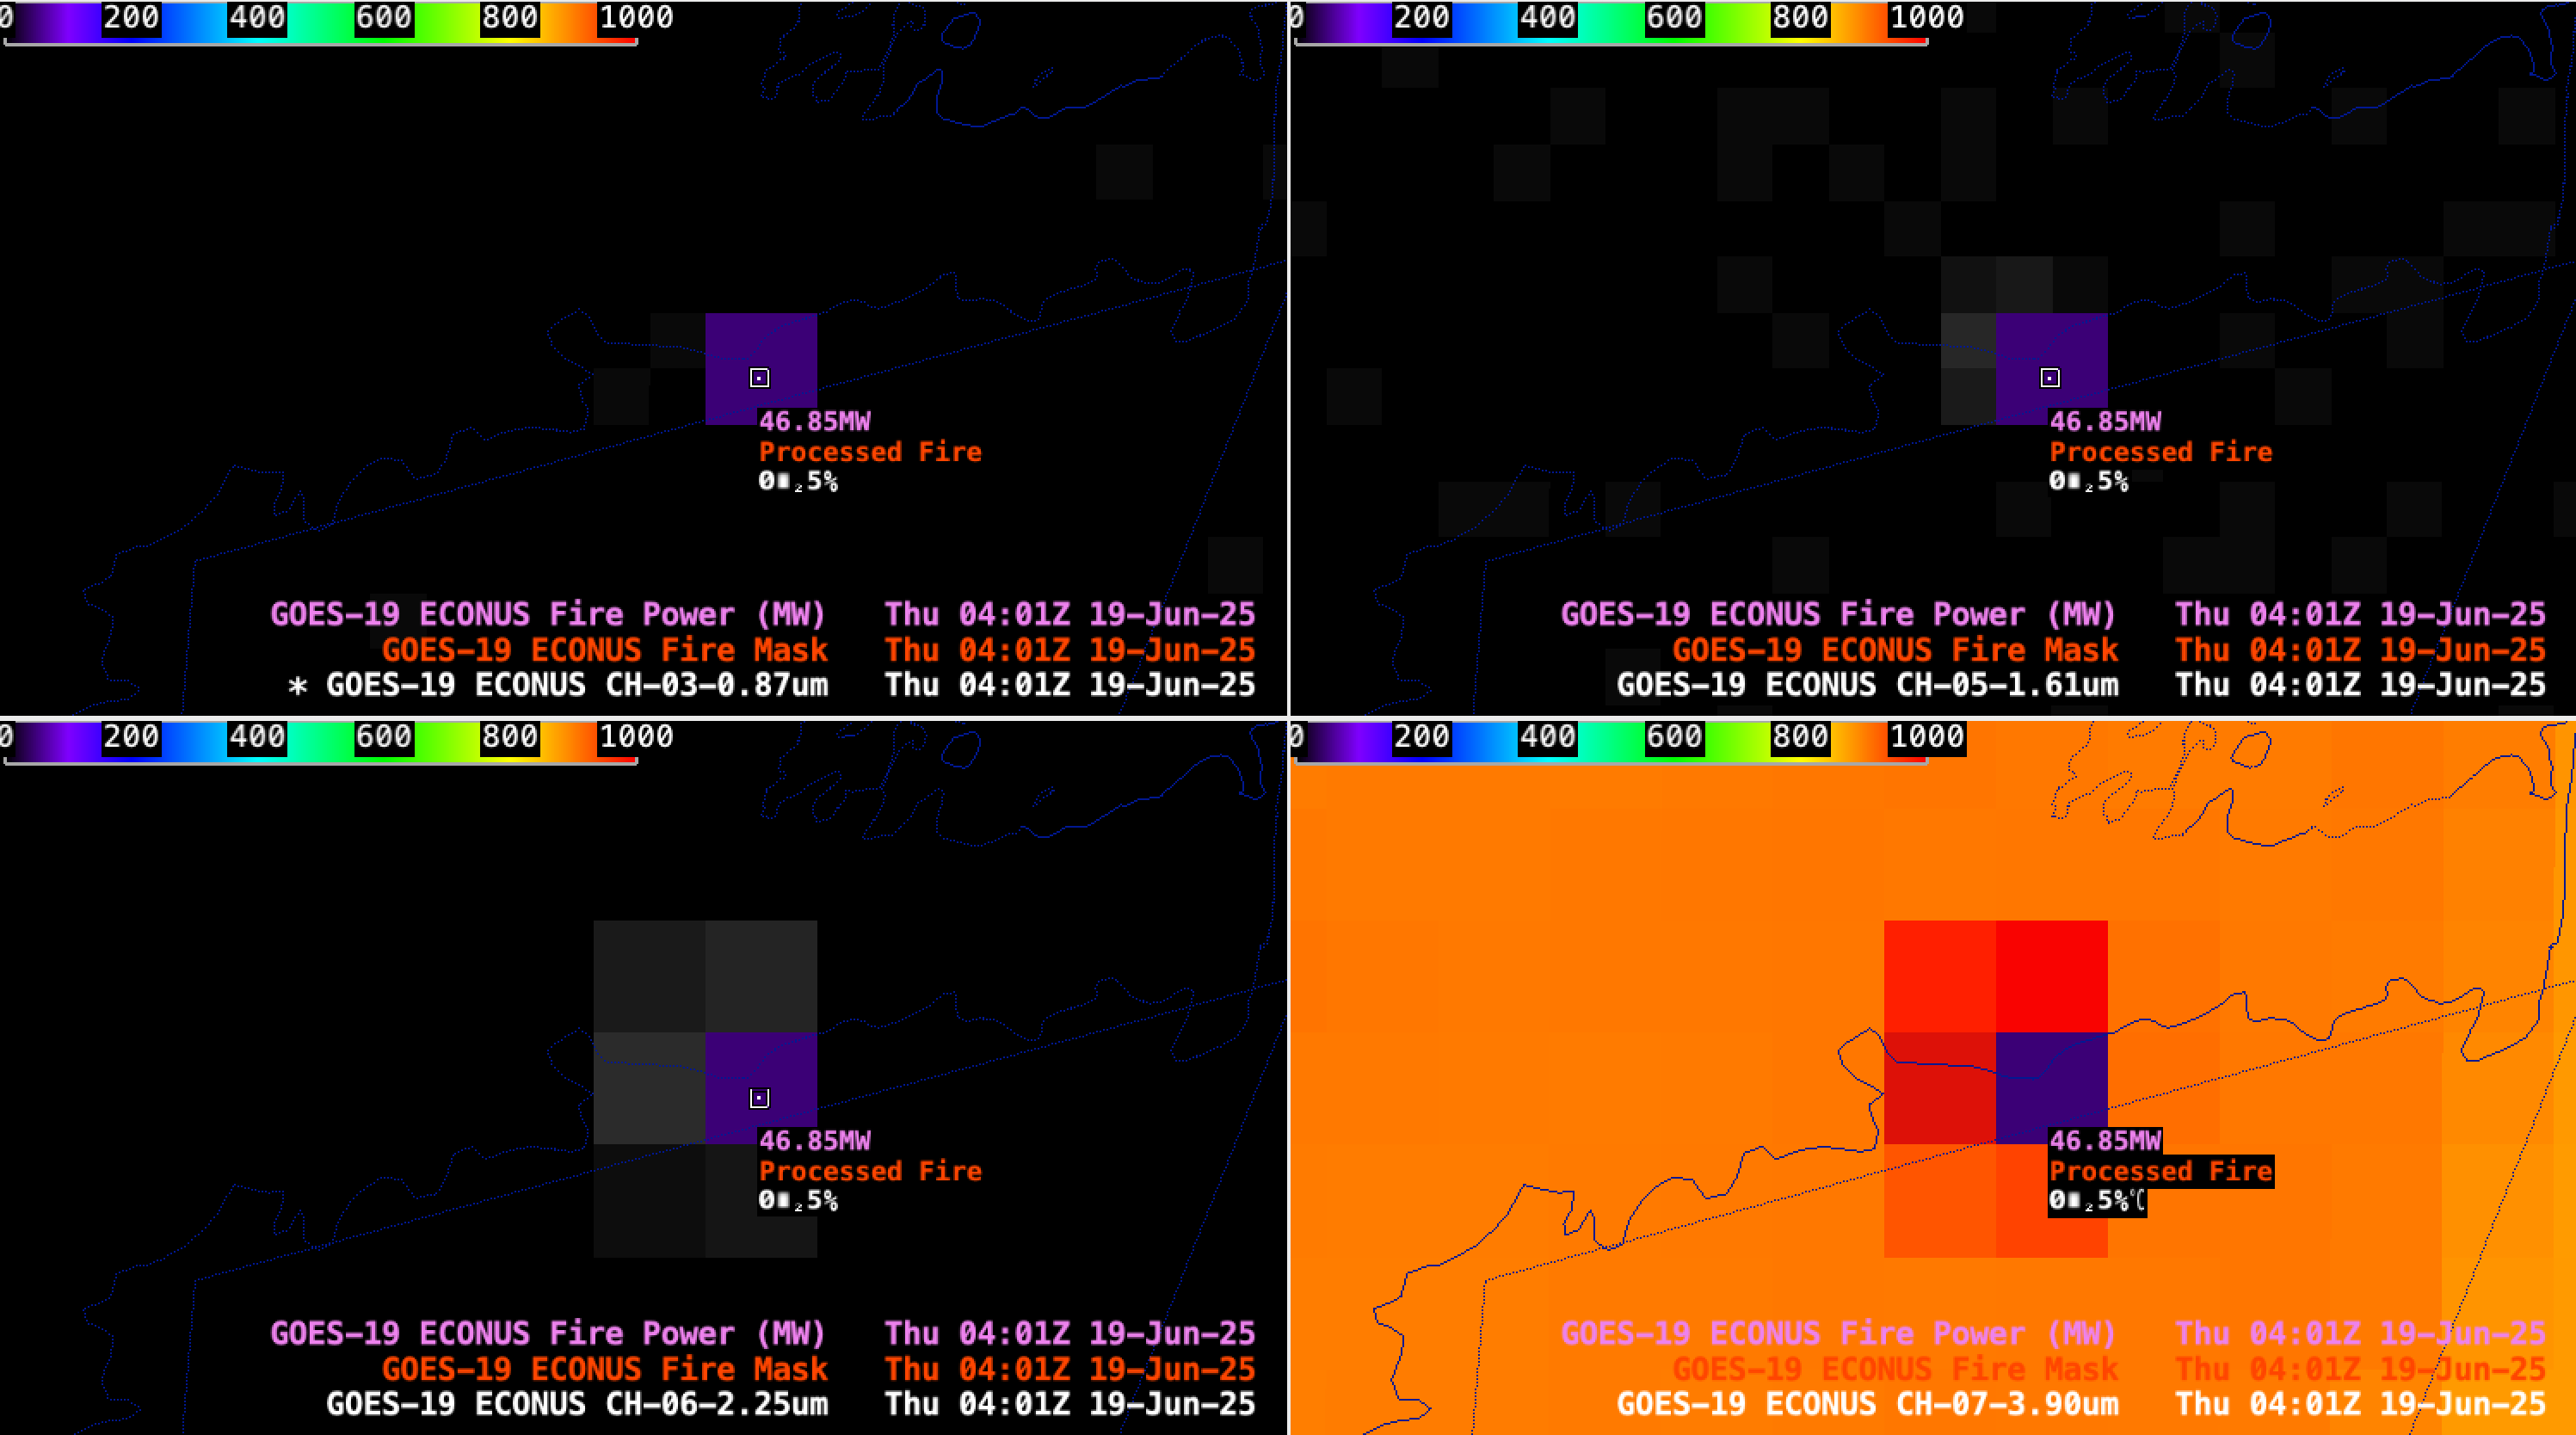Toggle Fire Power (MW) legend in CH-05 panel
The image size is (2576, 1435).
(x=1838, y=614)
